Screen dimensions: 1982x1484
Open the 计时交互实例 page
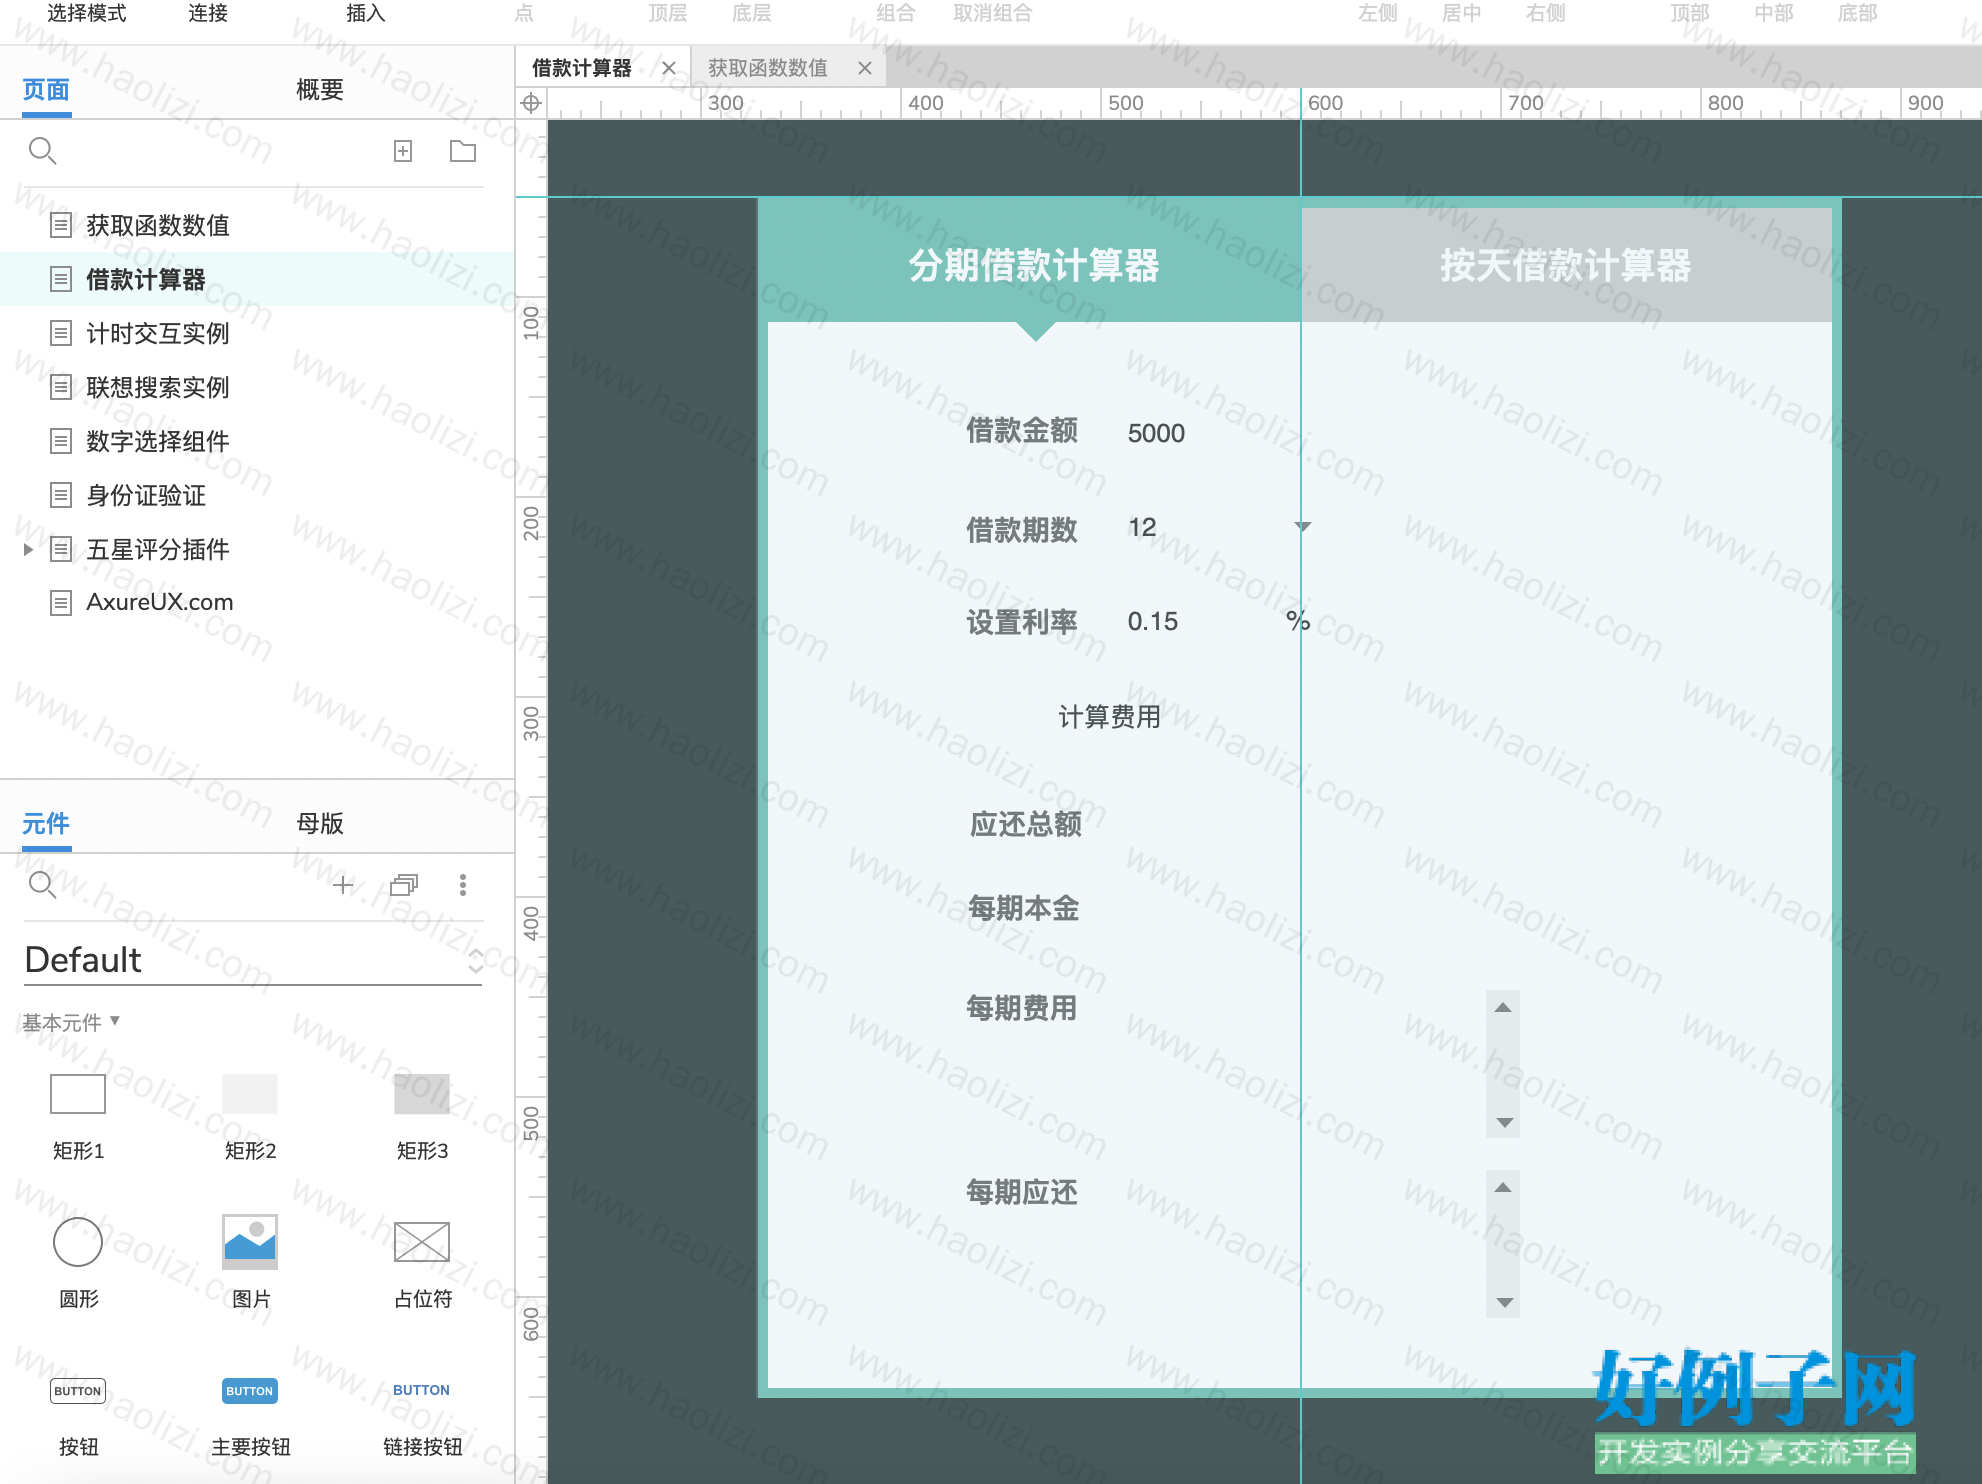click(x=158, y=333)
